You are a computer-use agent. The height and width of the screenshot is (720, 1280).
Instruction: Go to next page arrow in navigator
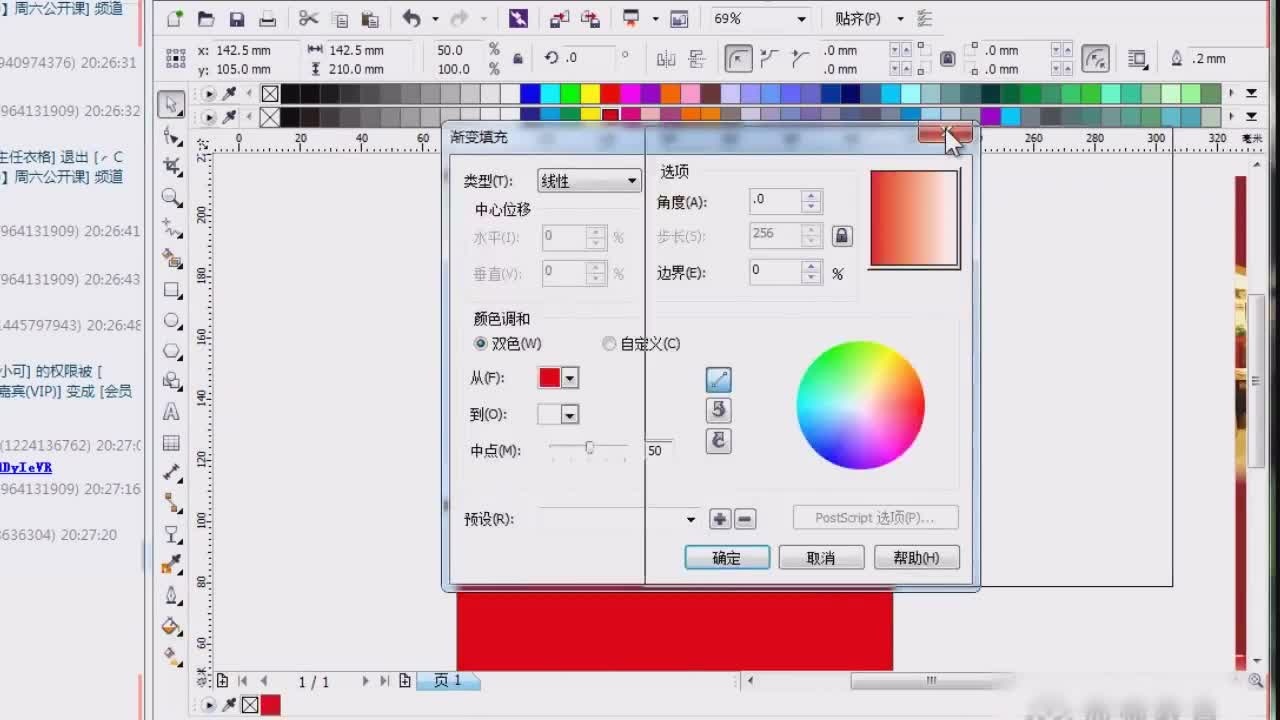(x=365, y=681)
